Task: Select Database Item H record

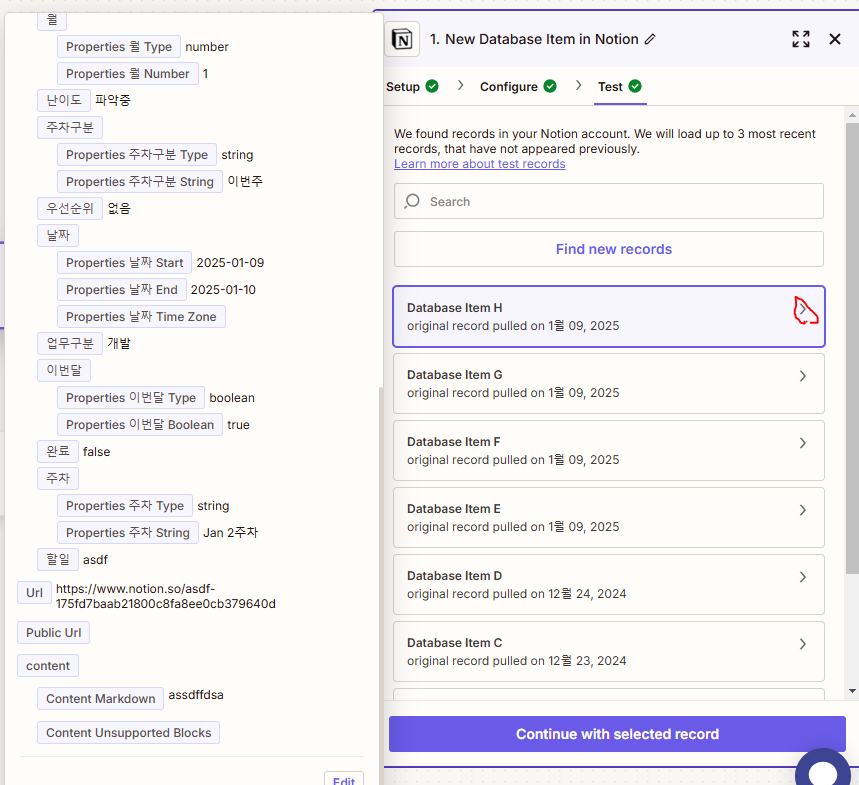Action: 609,317
